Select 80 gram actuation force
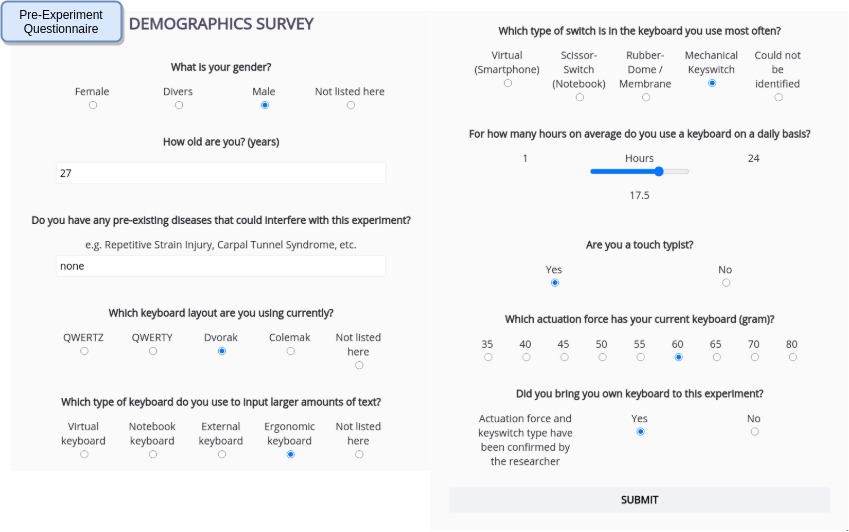The width and height of the screenshot is (849, 532). point(792,357)
